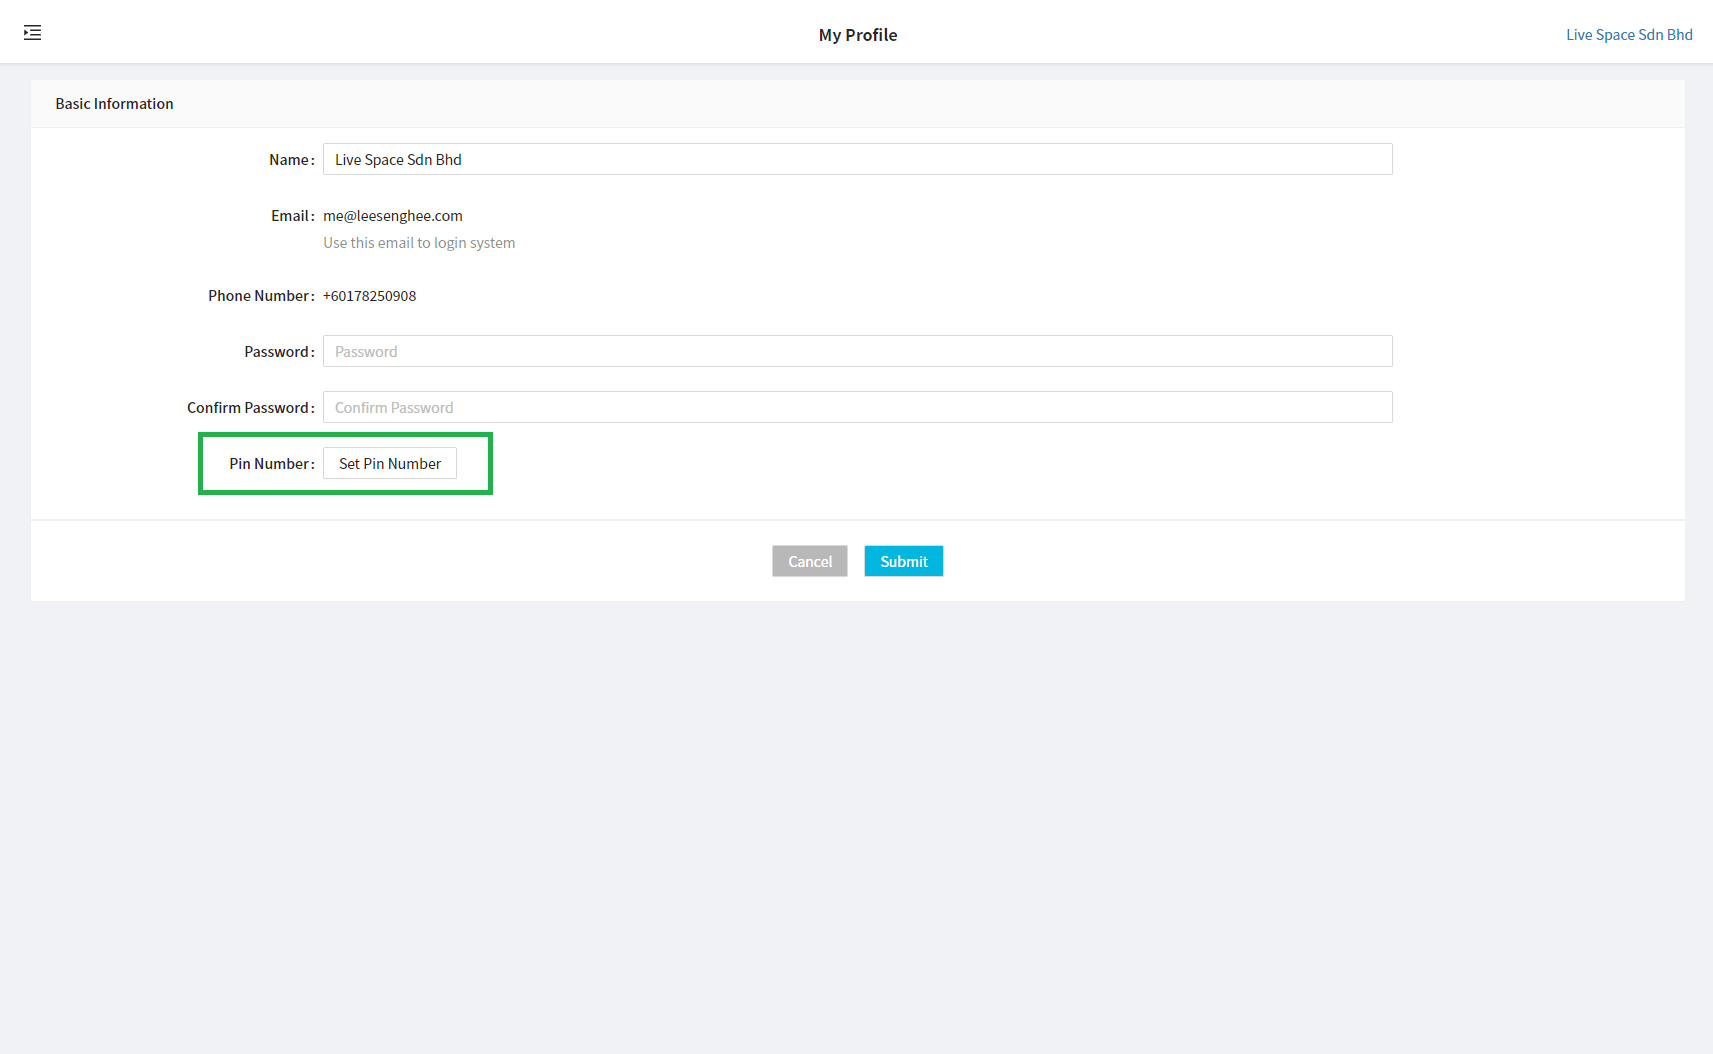Submit the profile form

tap(902, 560)
